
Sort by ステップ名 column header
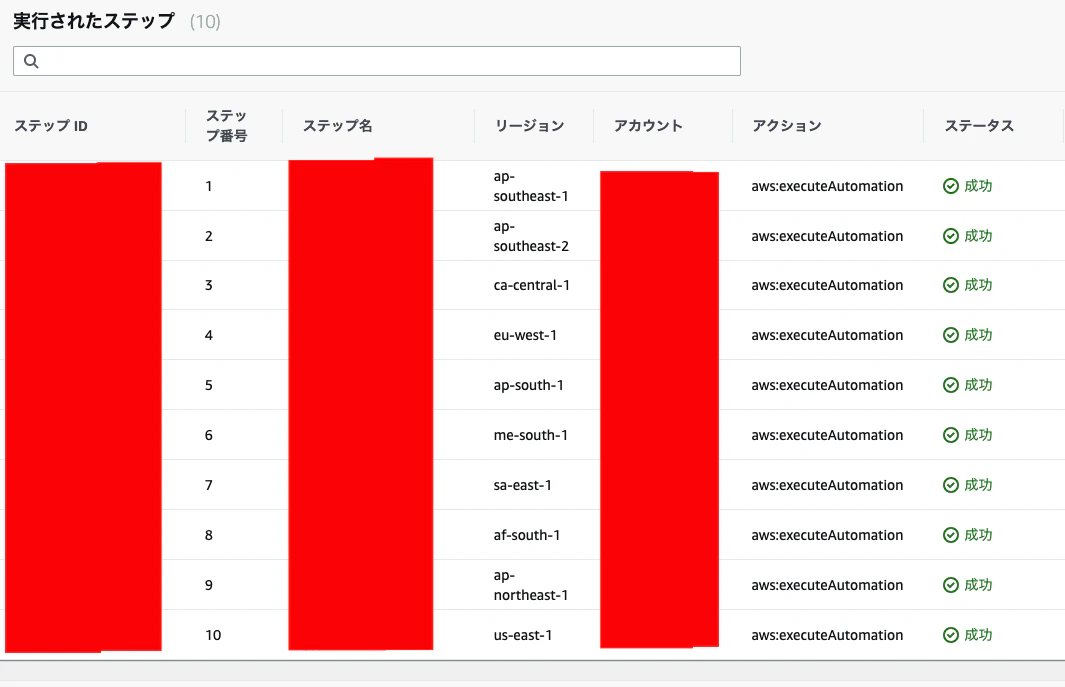click(x=338, y=126)
